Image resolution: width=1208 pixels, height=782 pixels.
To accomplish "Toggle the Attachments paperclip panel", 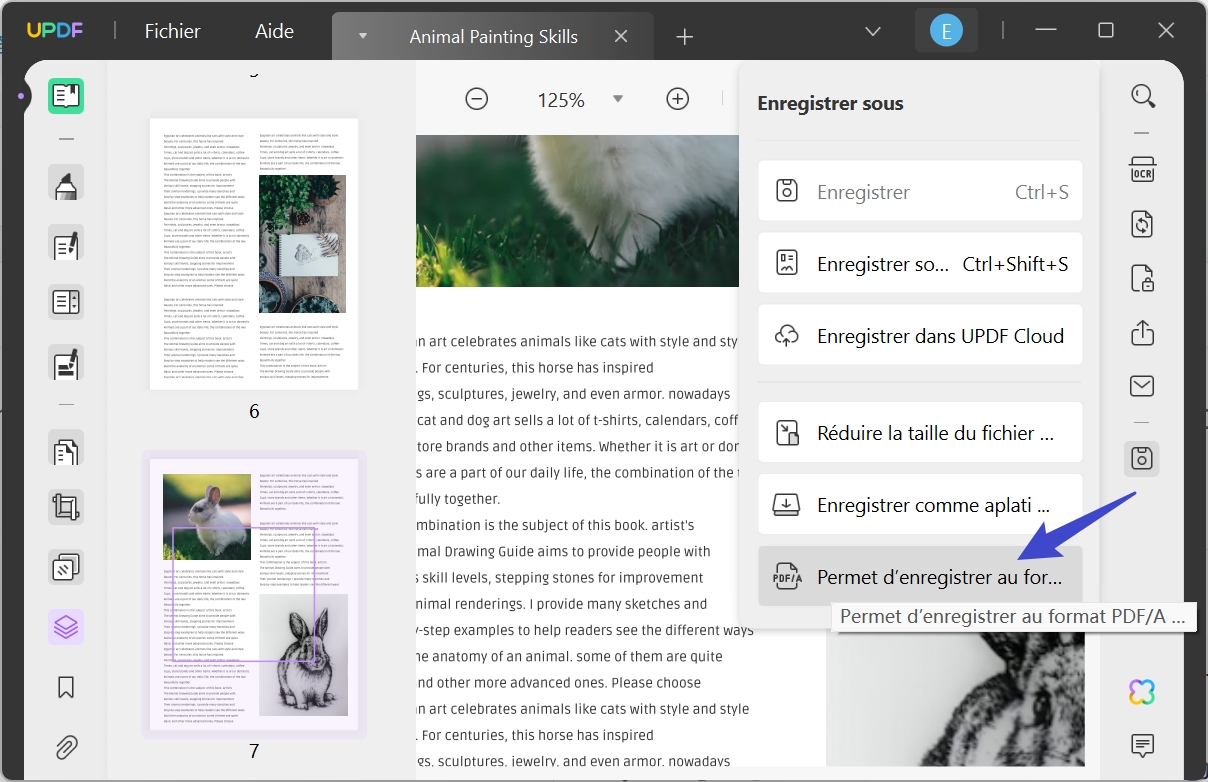I will click(66, 747).
